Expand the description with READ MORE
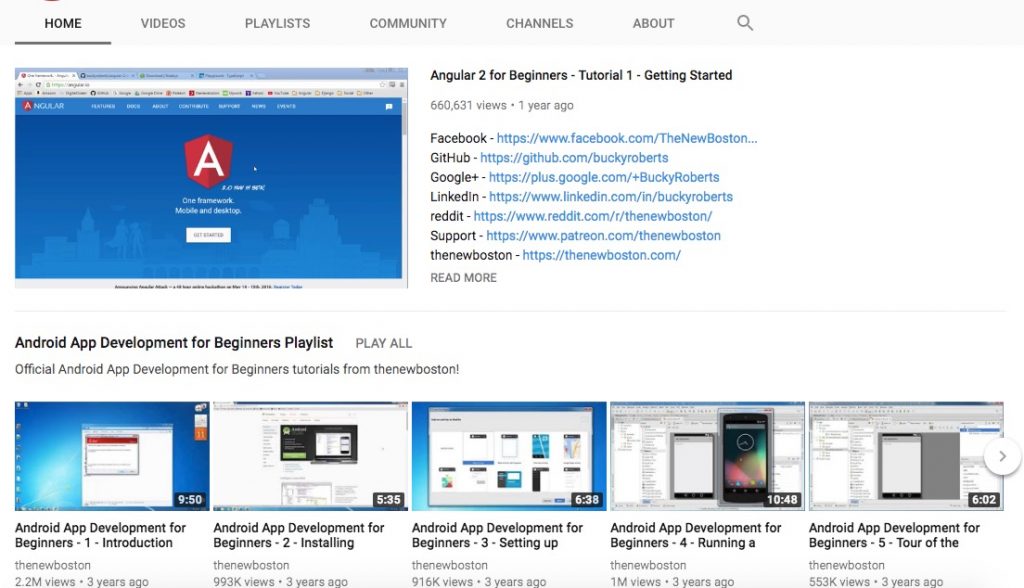This screenshot has width=1024, height=588. (462, 277)
